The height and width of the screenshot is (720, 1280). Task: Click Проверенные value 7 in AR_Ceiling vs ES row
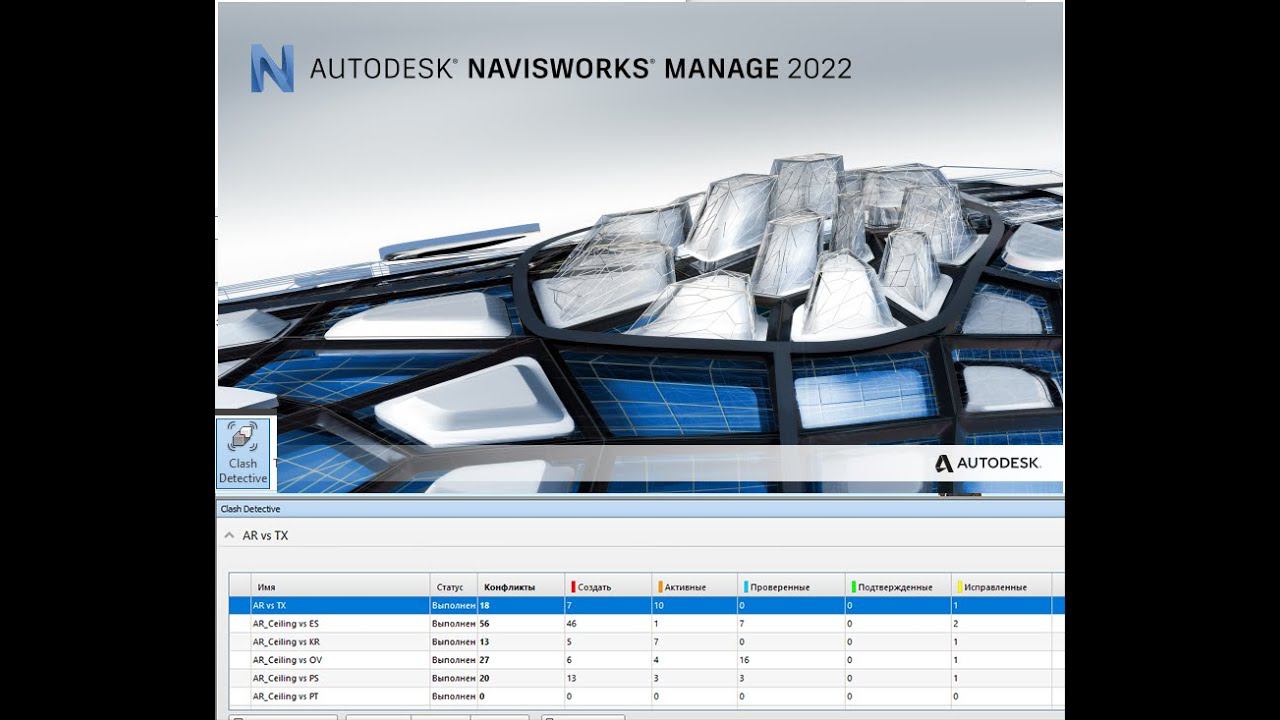pyautogui.click(x=742, y=623)
